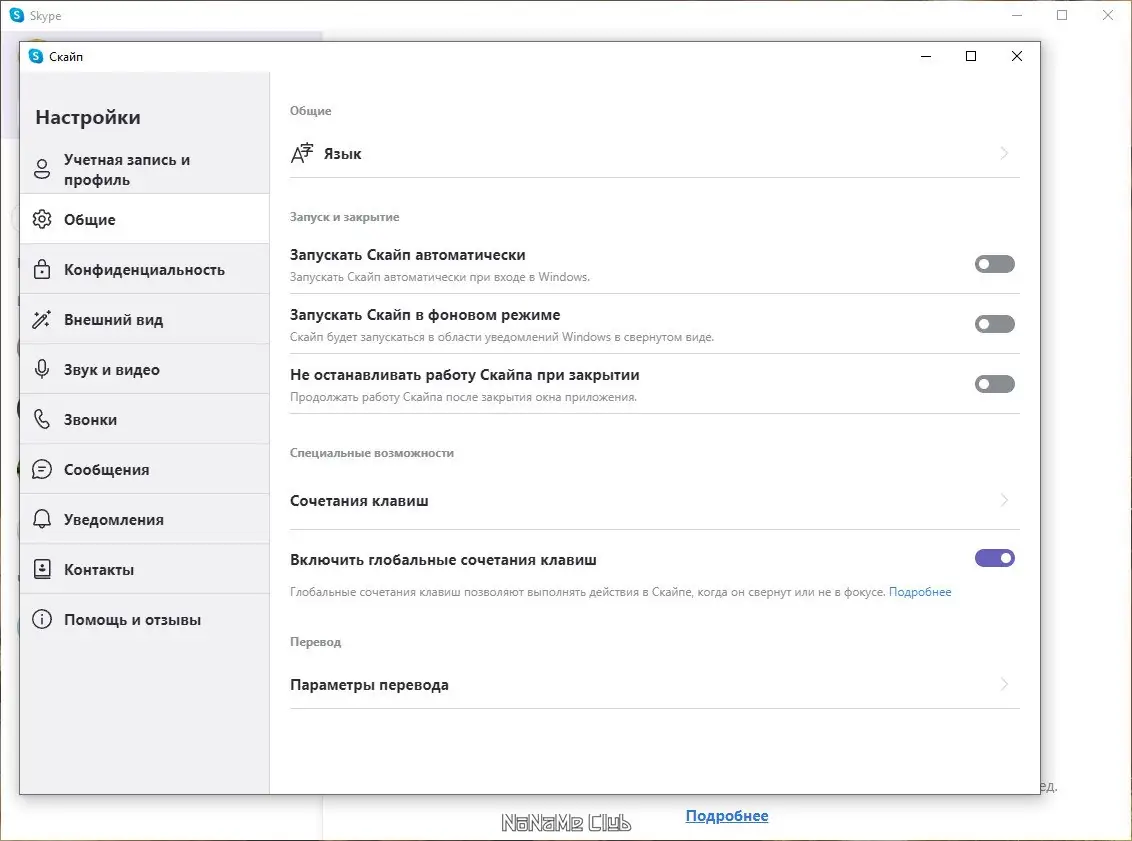Click the profile icon beside Учетная запись и профиль
This screenshot has width=1132, height=841.
[42, 169]
